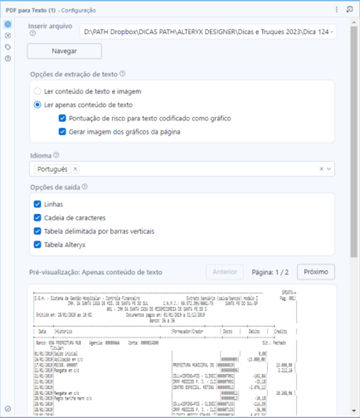Click the Navegar button
Image resolution: width=360 pixels, height=418 pixels.
pyautogui.click(x=64, y=51)
